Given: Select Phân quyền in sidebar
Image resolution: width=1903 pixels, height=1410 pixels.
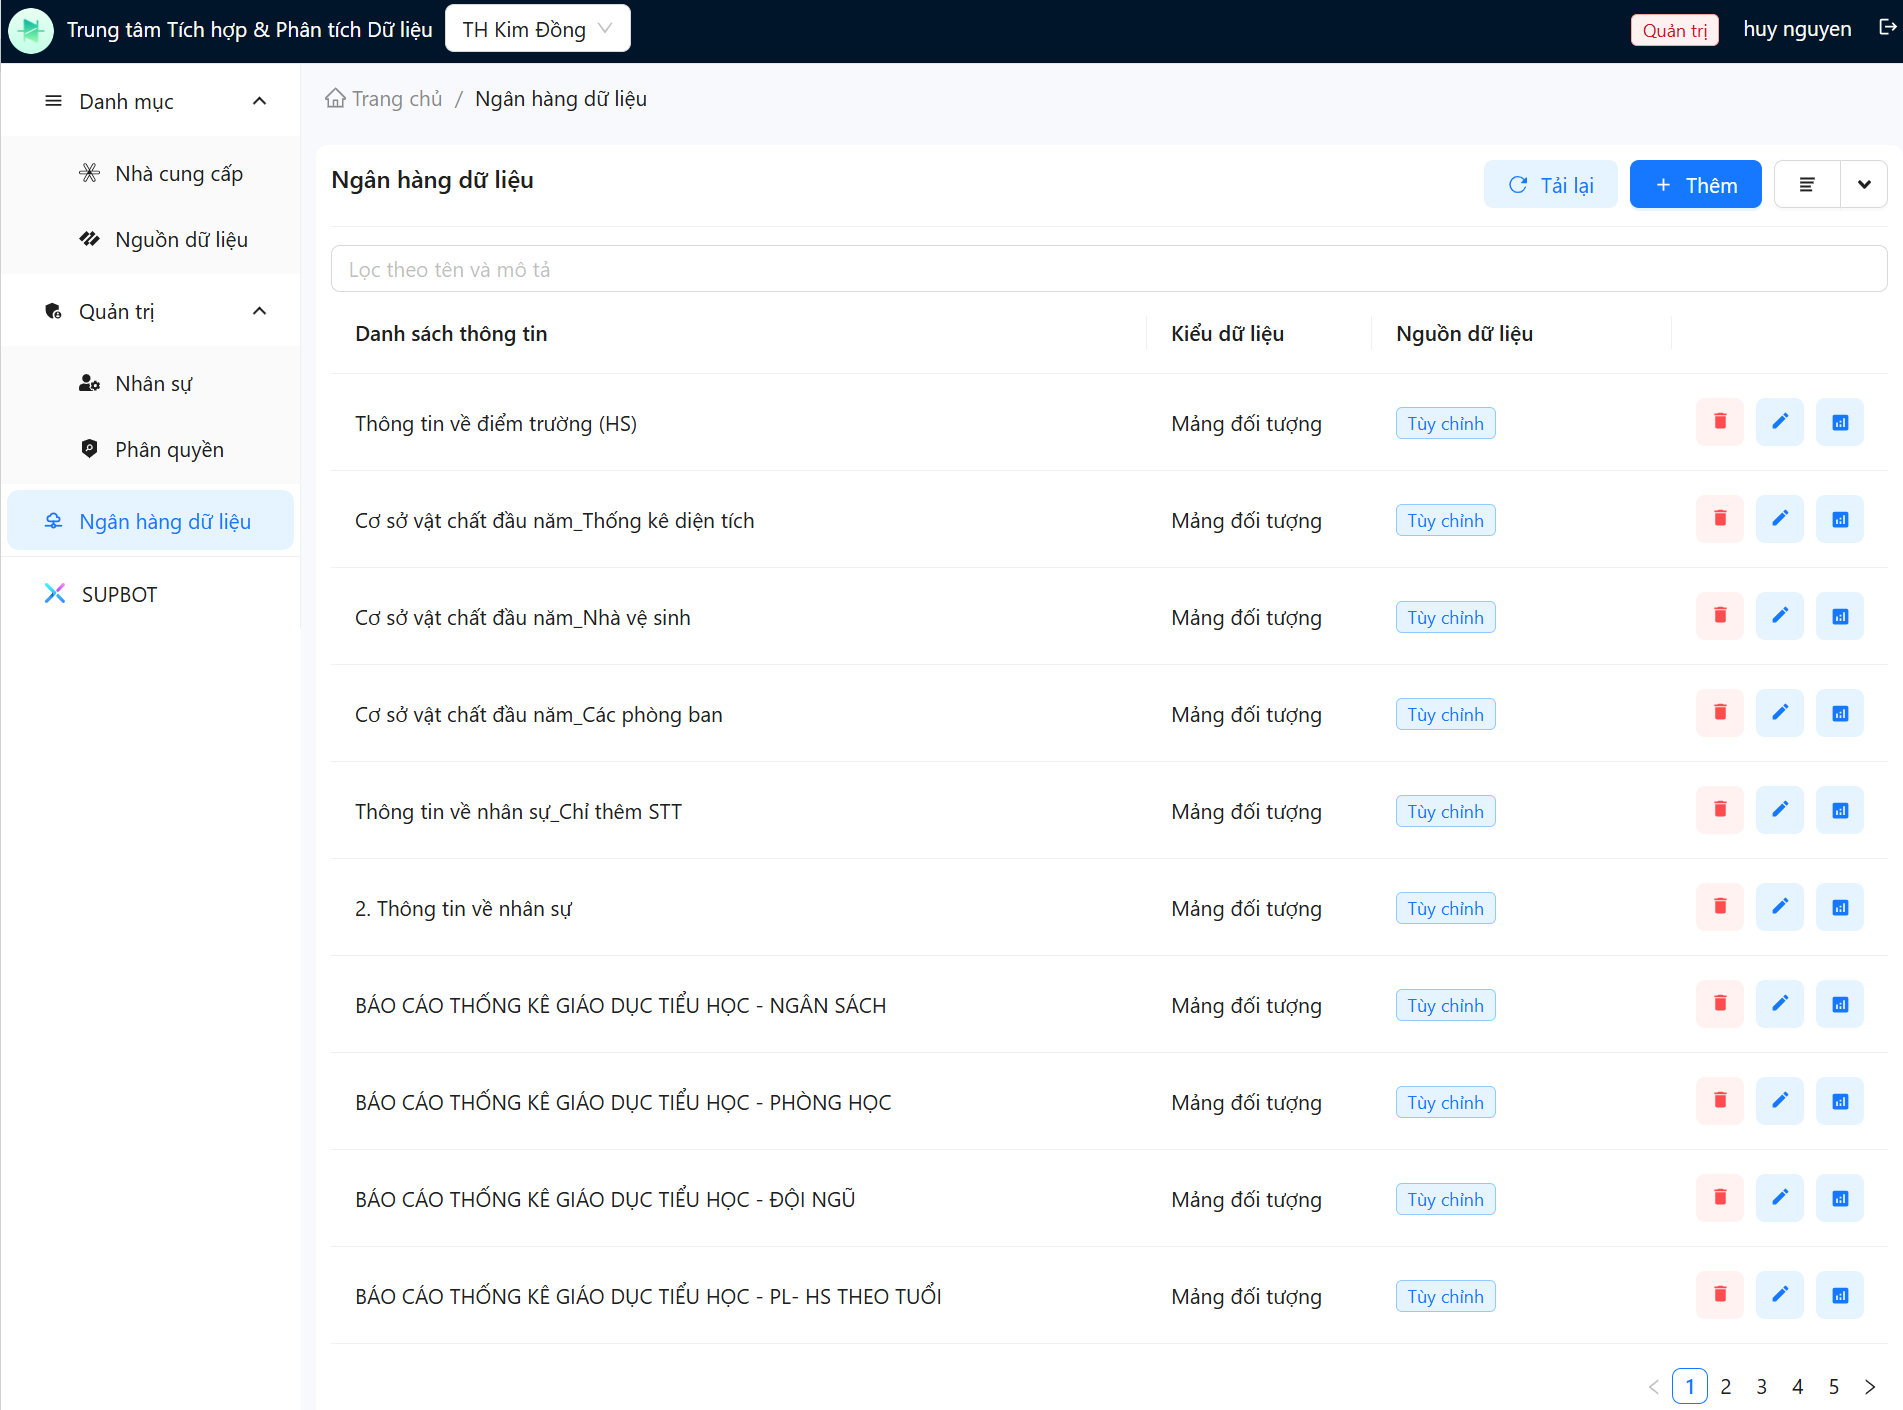Looking at the screenshot, I should tap(169, 450).
